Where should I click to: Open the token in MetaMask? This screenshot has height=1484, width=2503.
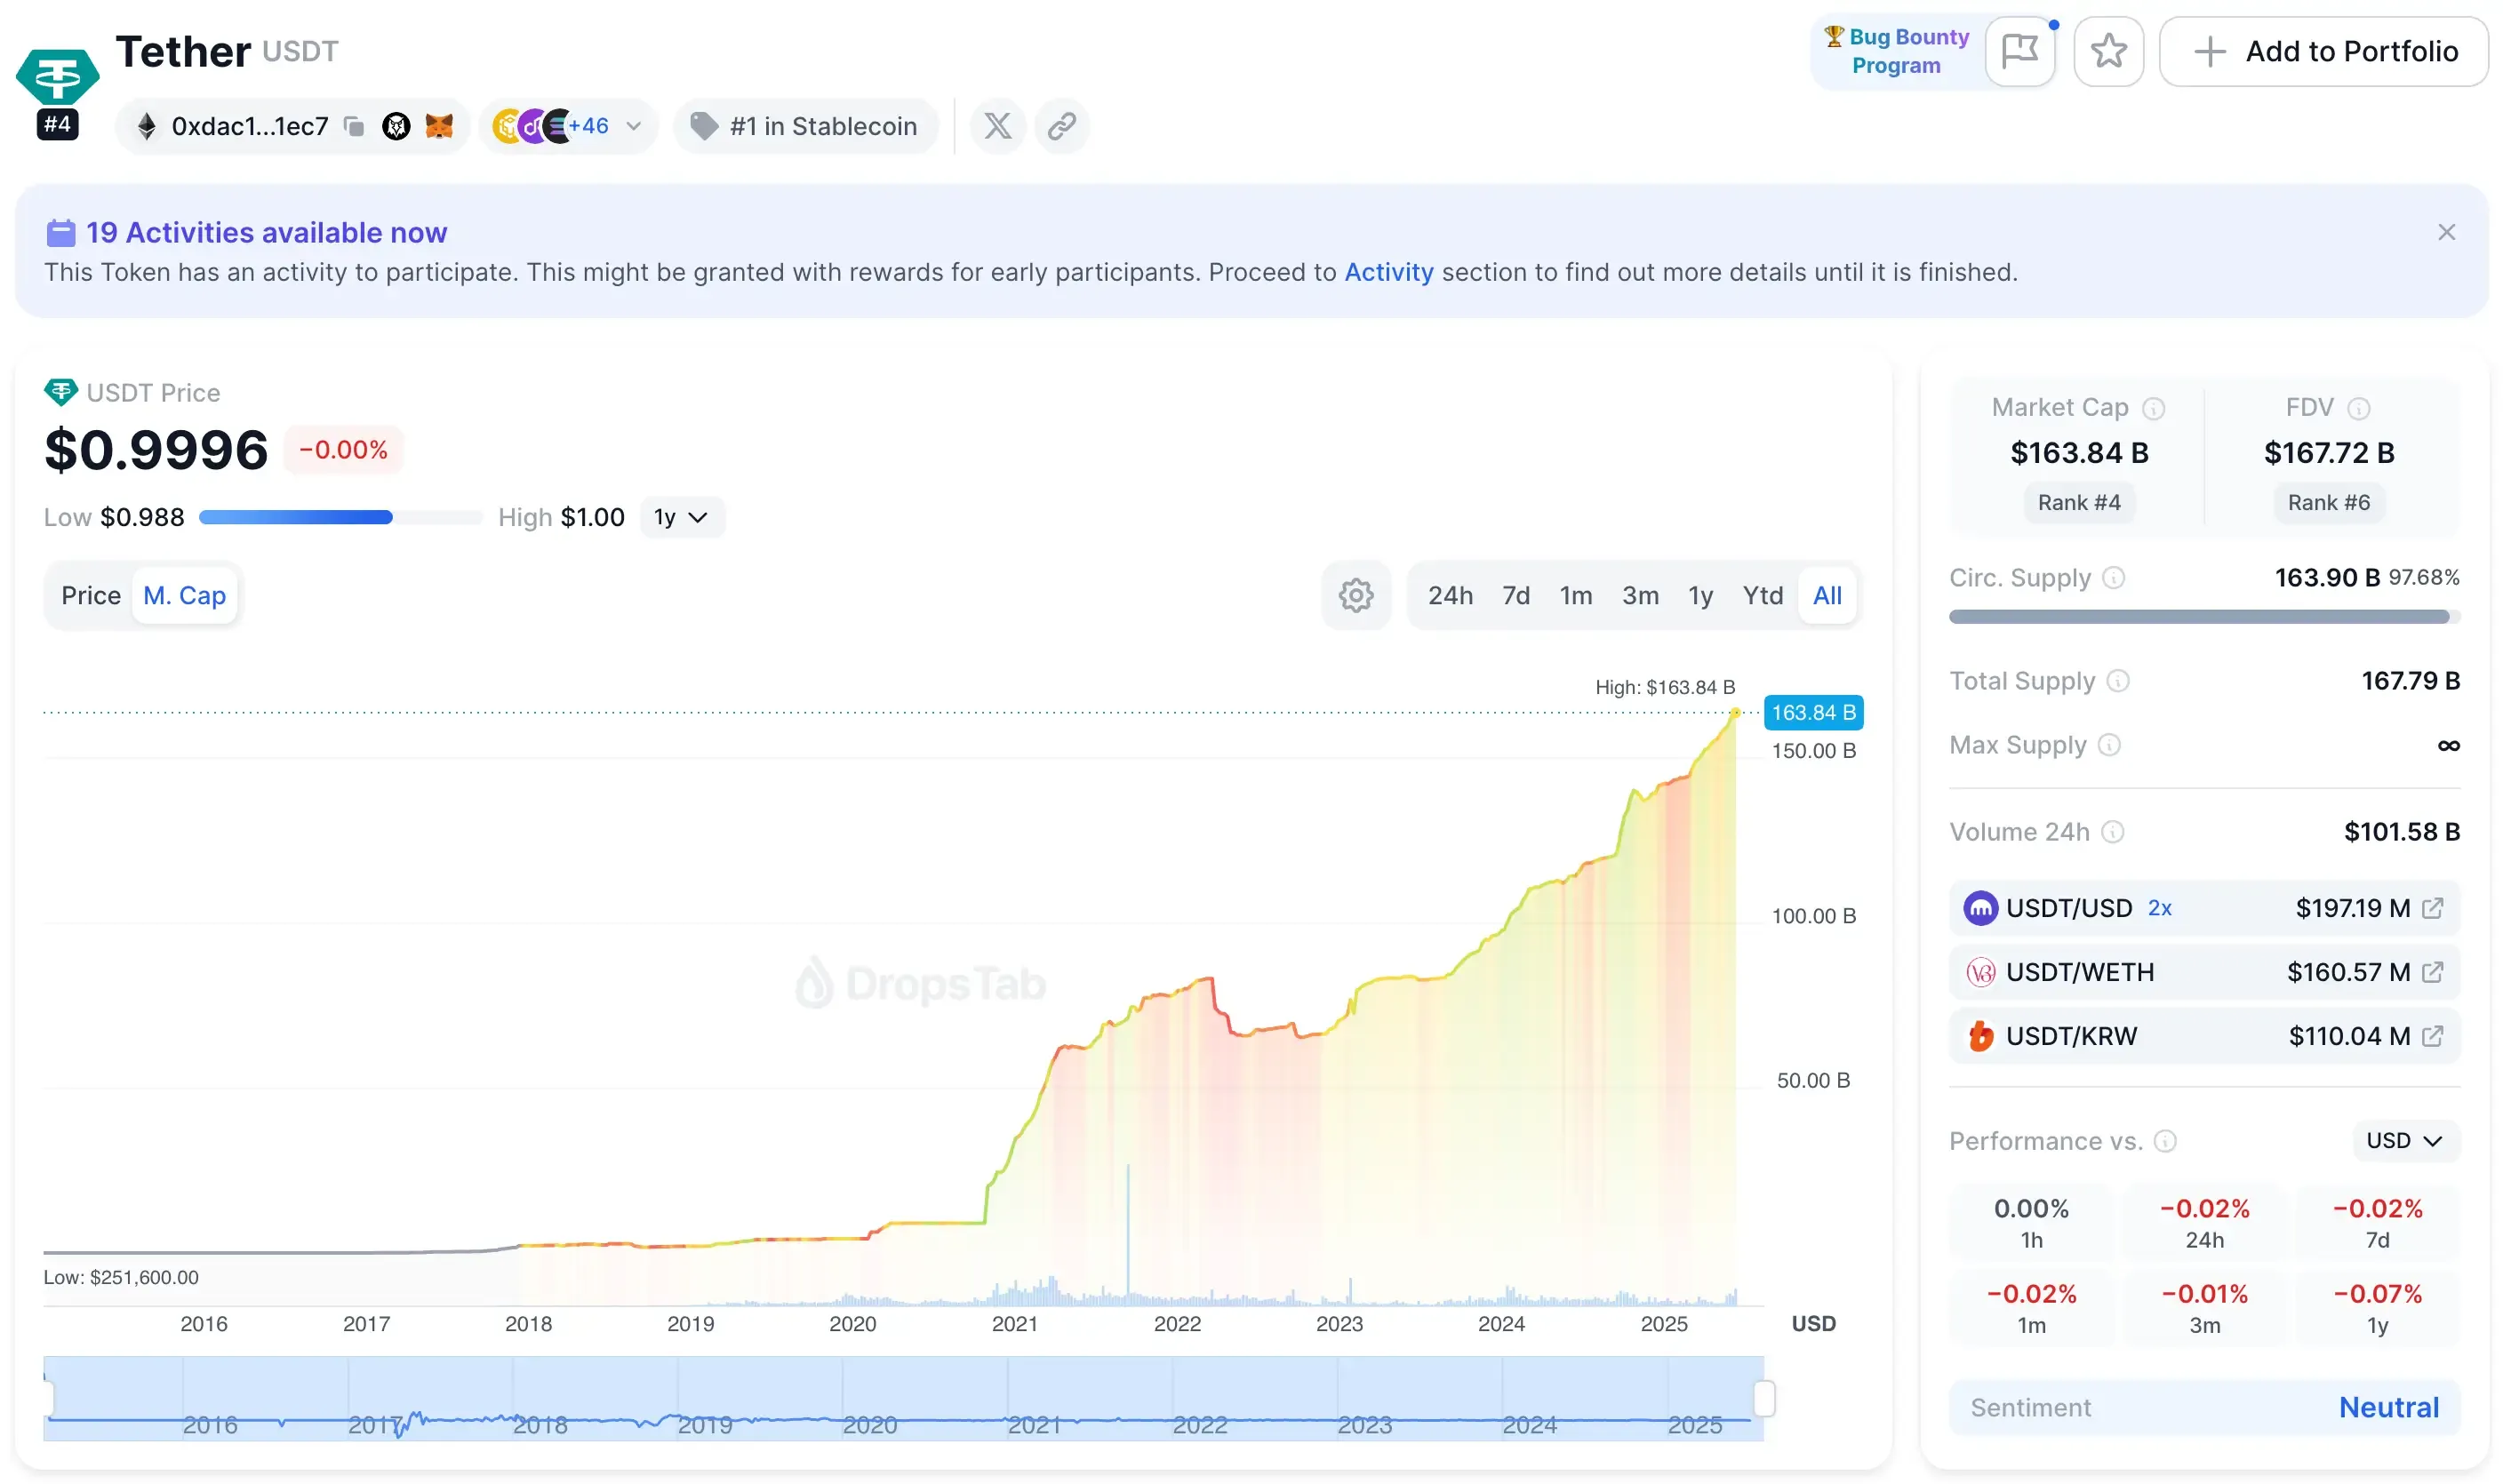pyautogui.click(x=439, y=126)
